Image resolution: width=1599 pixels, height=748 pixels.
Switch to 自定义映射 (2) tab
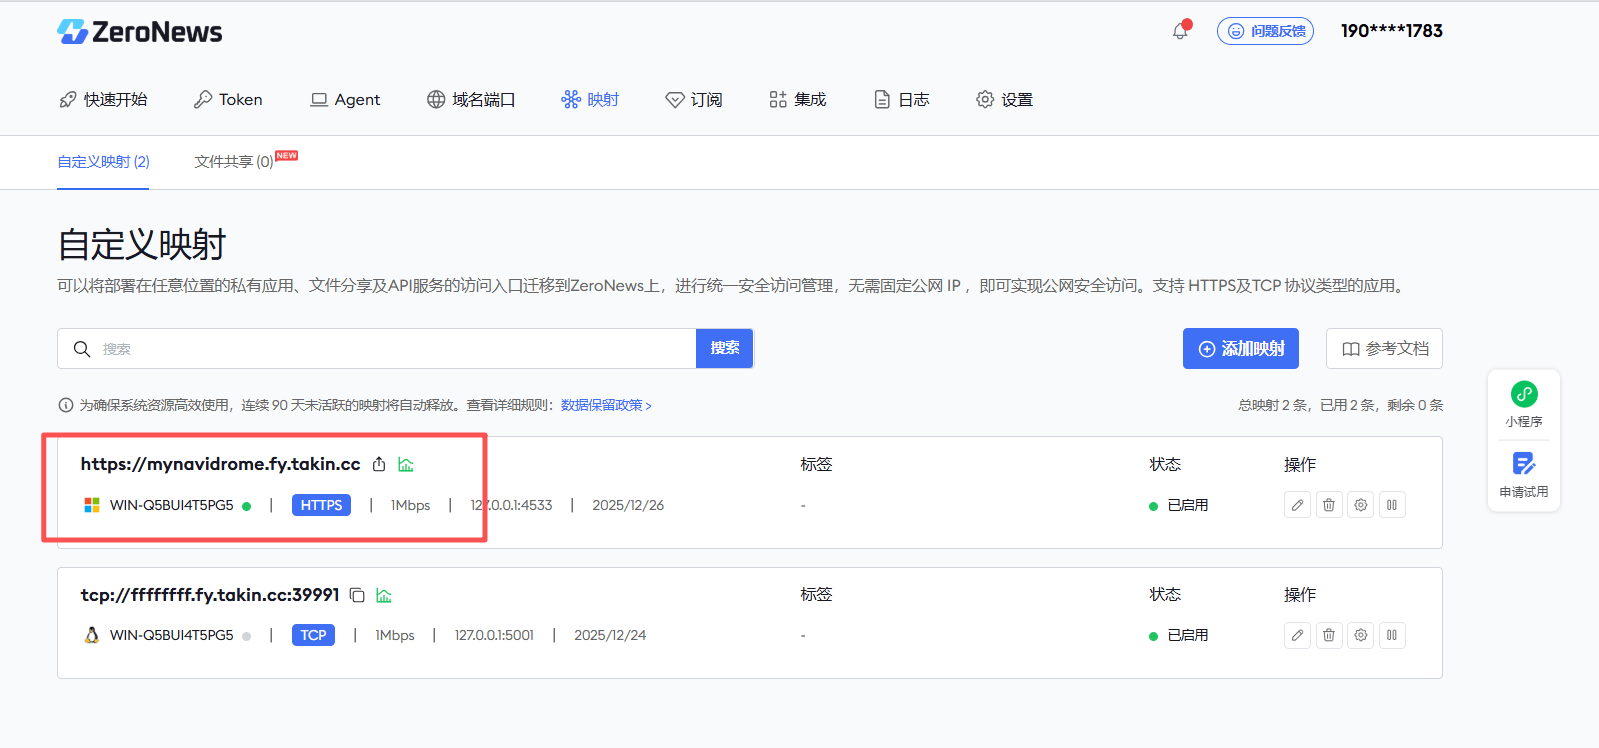(103, 161)
